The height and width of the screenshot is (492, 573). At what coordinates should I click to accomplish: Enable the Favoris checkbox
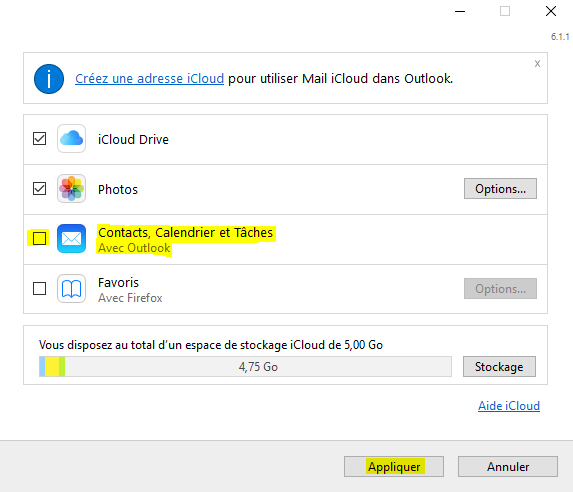(x=39, y=289)
